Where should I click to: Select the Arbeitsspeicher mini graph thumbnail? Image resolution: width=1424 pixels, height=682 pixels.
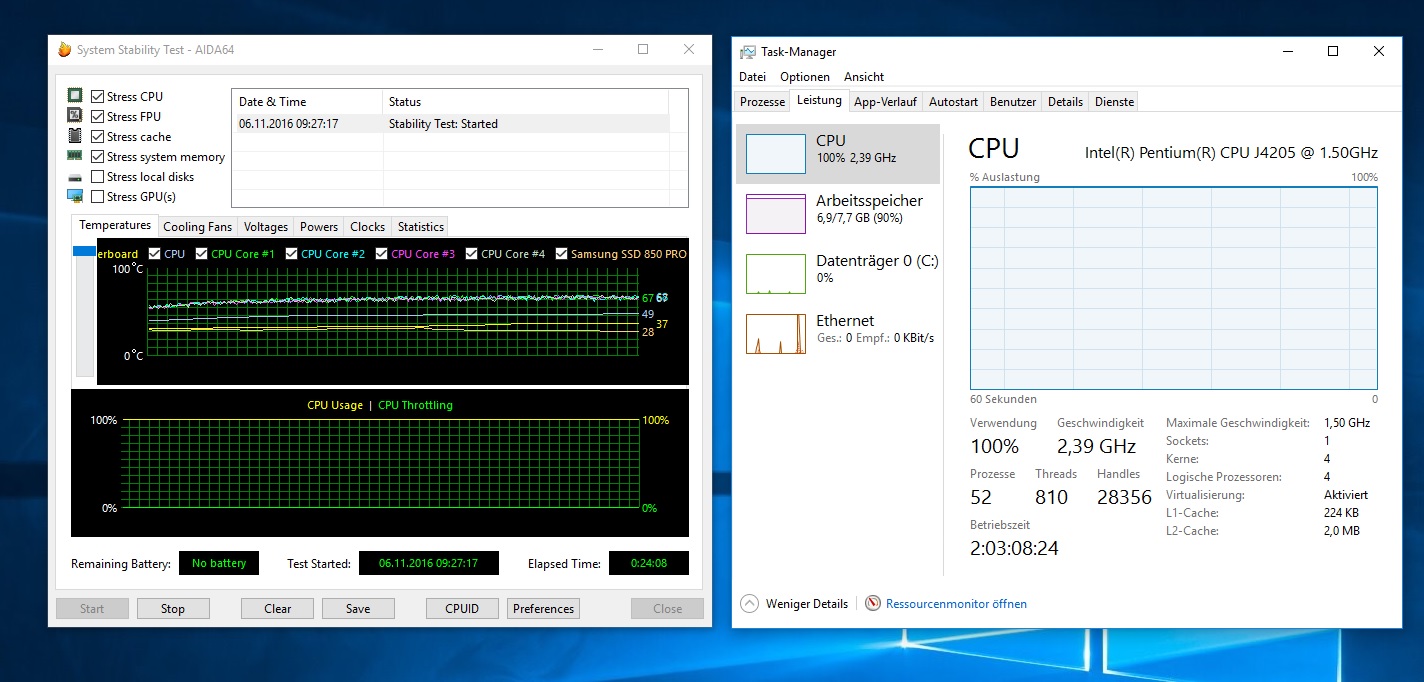coord(776,214)
